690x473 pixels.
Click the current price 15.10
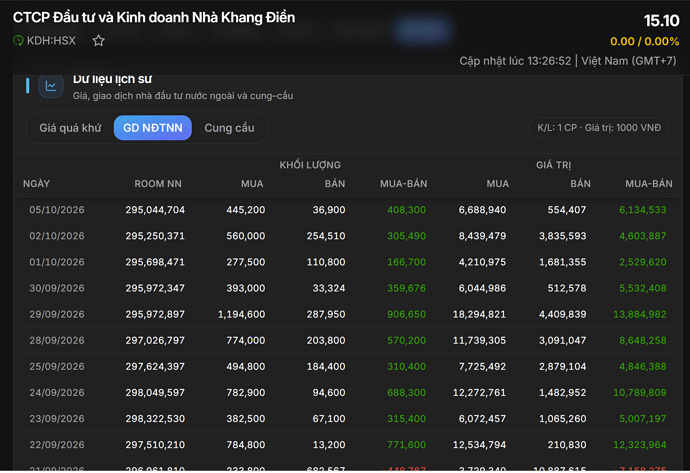pyautogui.click(x=661, y=21)
